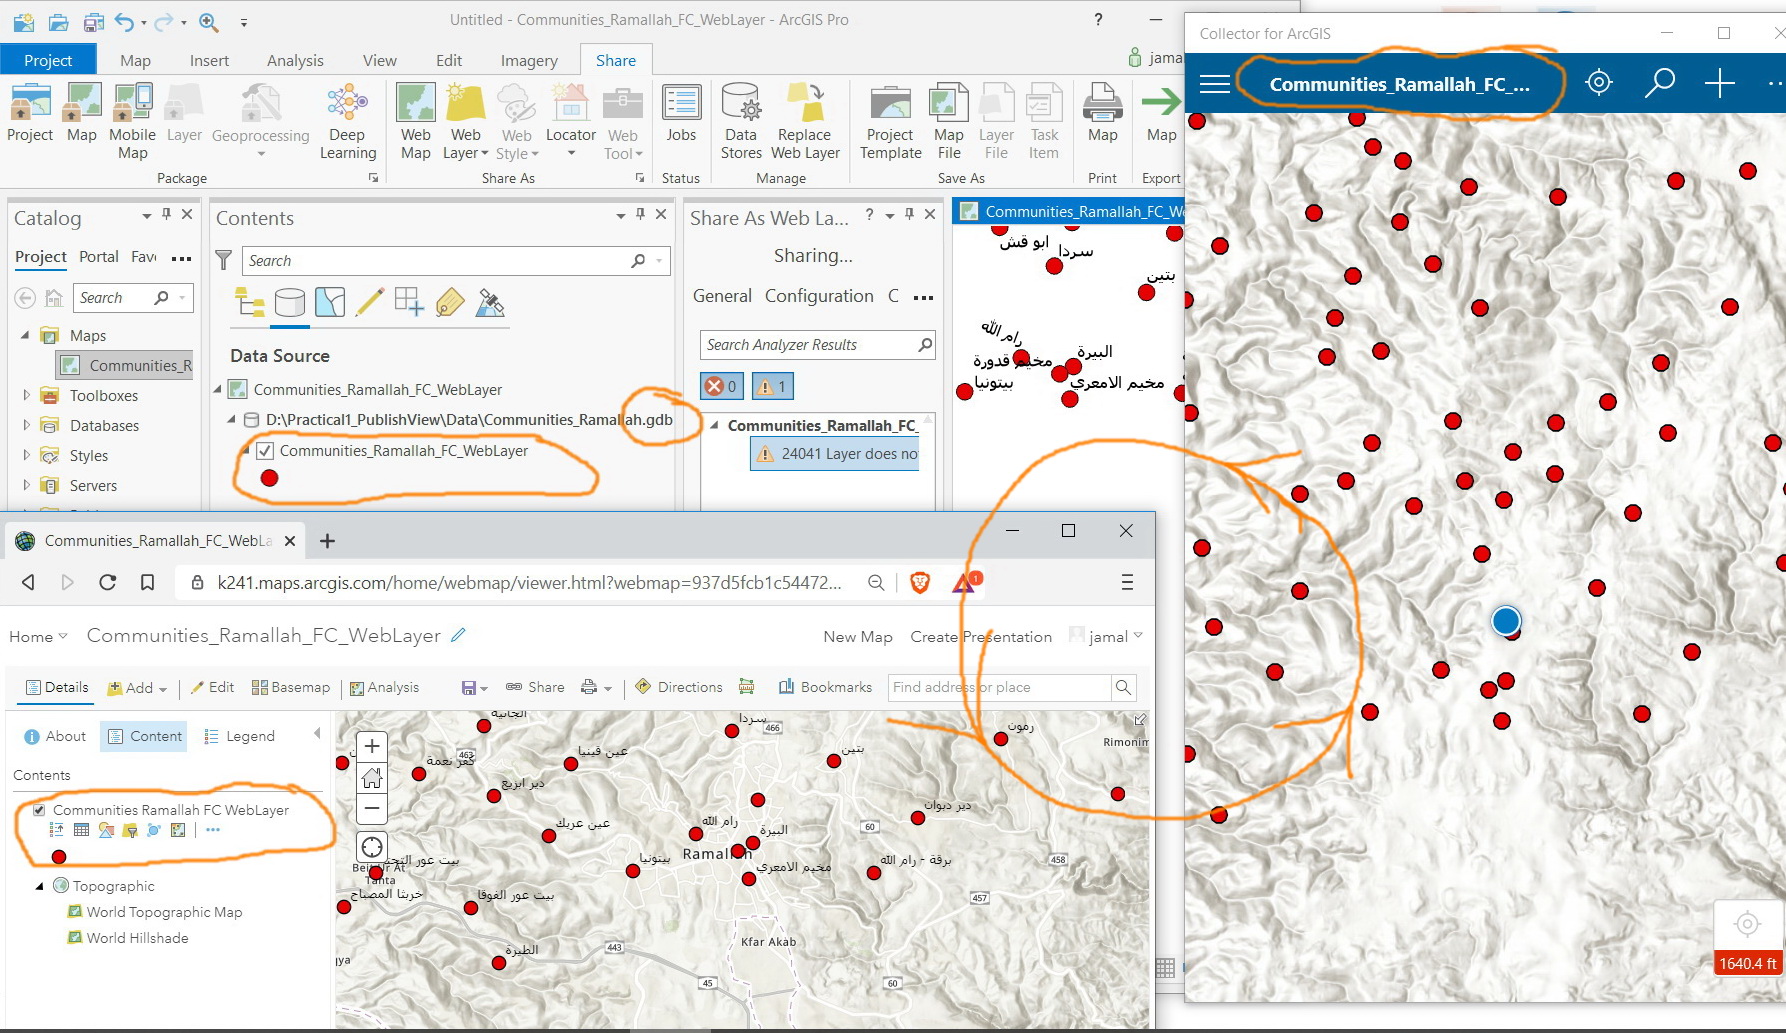The image size is (1786, 1033).
Task: Expand the Databases node in Catalog
Action: coord(26,425)
